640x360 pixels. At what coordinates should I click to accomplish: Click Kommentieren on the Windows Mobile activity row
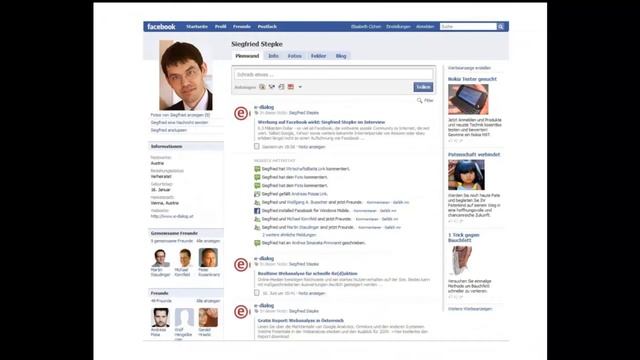coord(365,211)
